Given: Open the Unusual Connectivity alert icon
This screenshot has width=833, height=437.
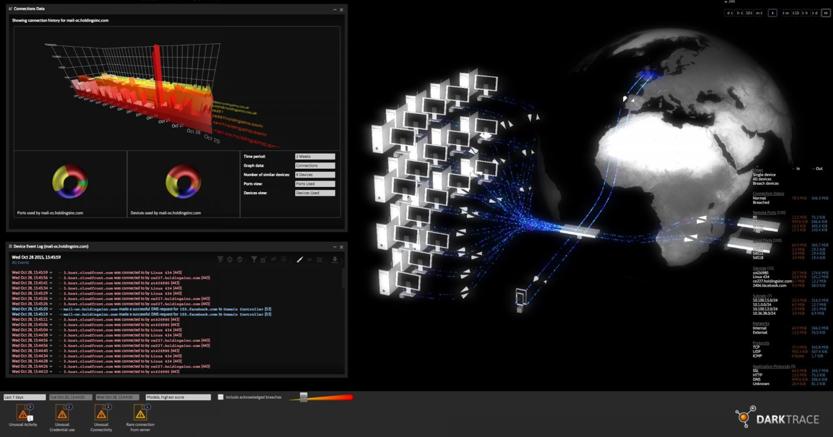Looking at the screenshot, I should [x=101, y=413].
